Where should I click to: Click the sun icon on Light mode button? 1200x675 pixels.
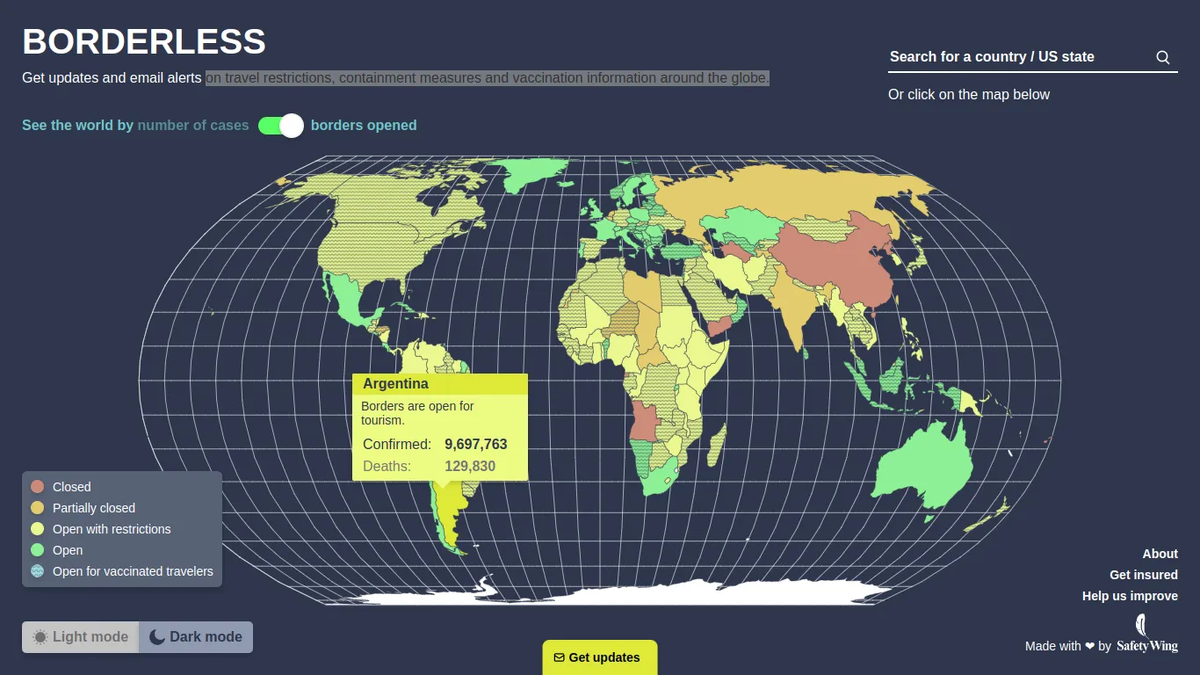coord(41,636)
